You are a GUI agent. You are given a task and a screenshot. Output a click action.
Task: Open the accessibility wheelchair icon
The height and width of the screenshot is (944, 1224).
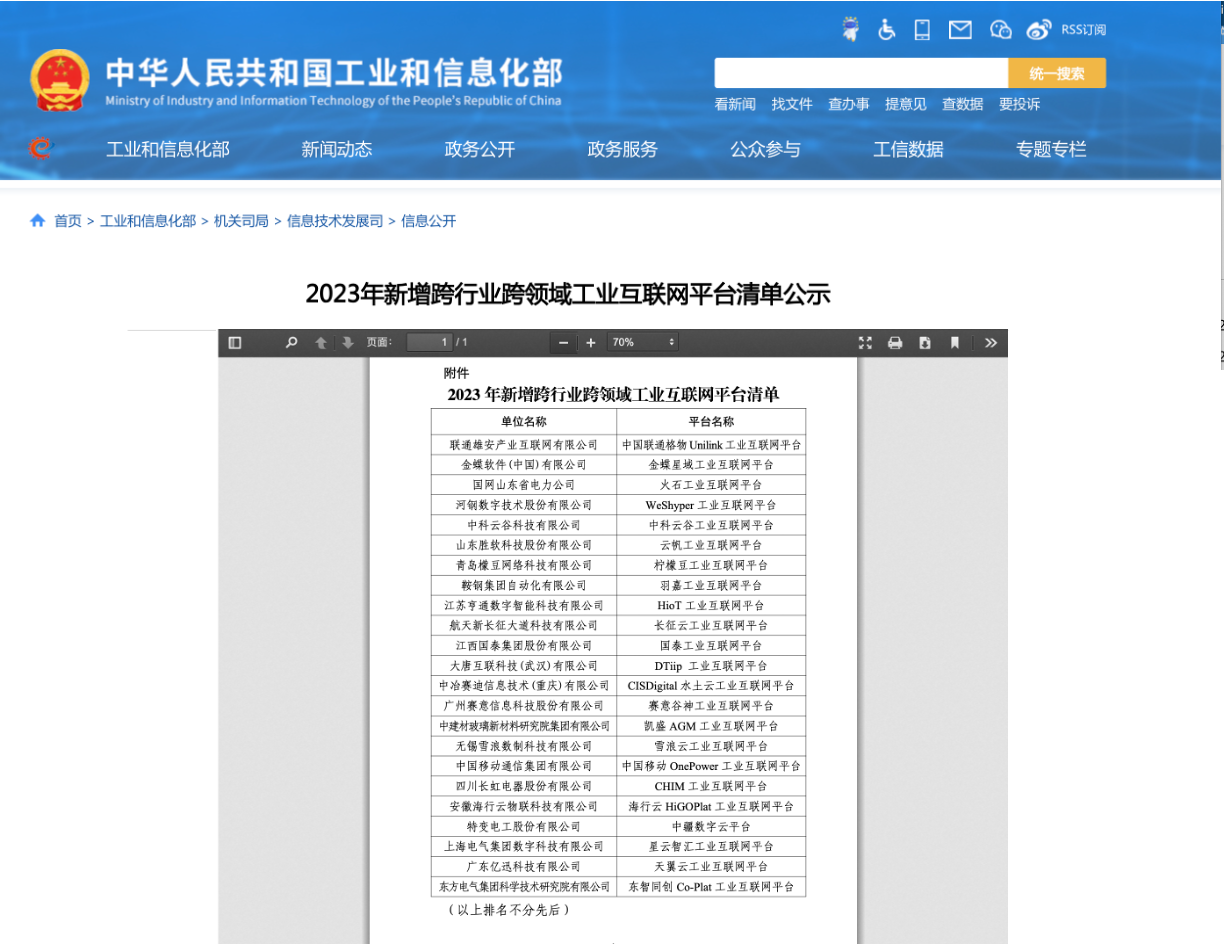(x=886, y=29)
